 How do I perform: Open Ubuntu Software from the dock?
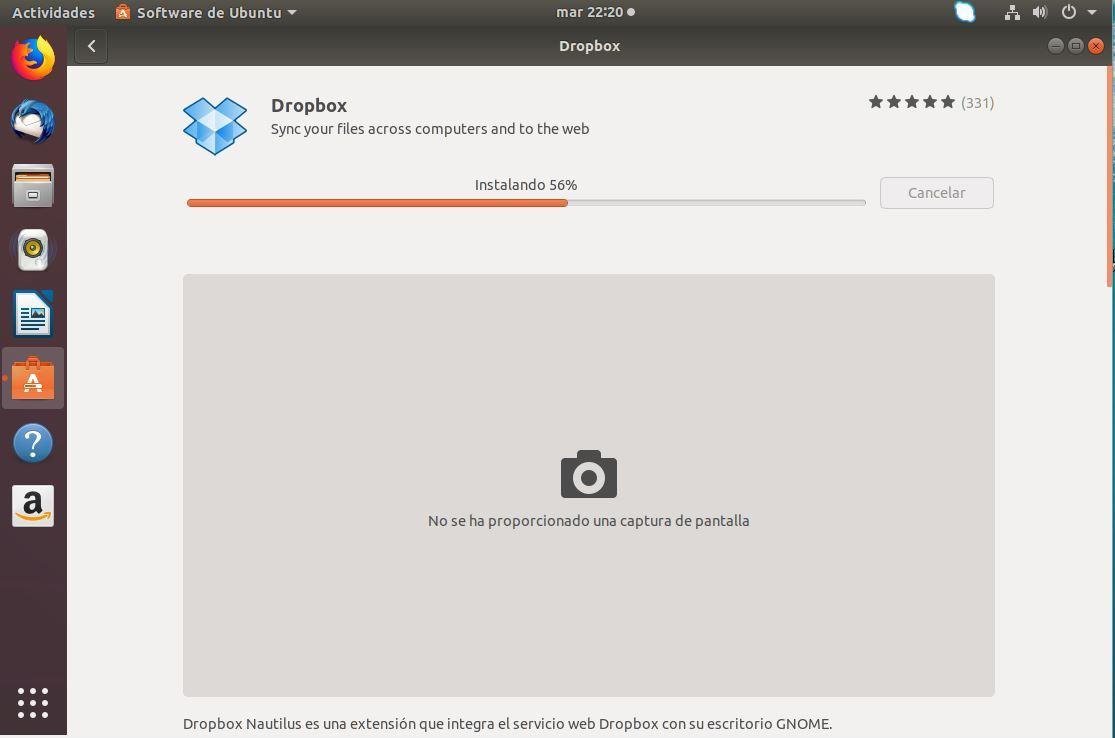tap(33, 378)
